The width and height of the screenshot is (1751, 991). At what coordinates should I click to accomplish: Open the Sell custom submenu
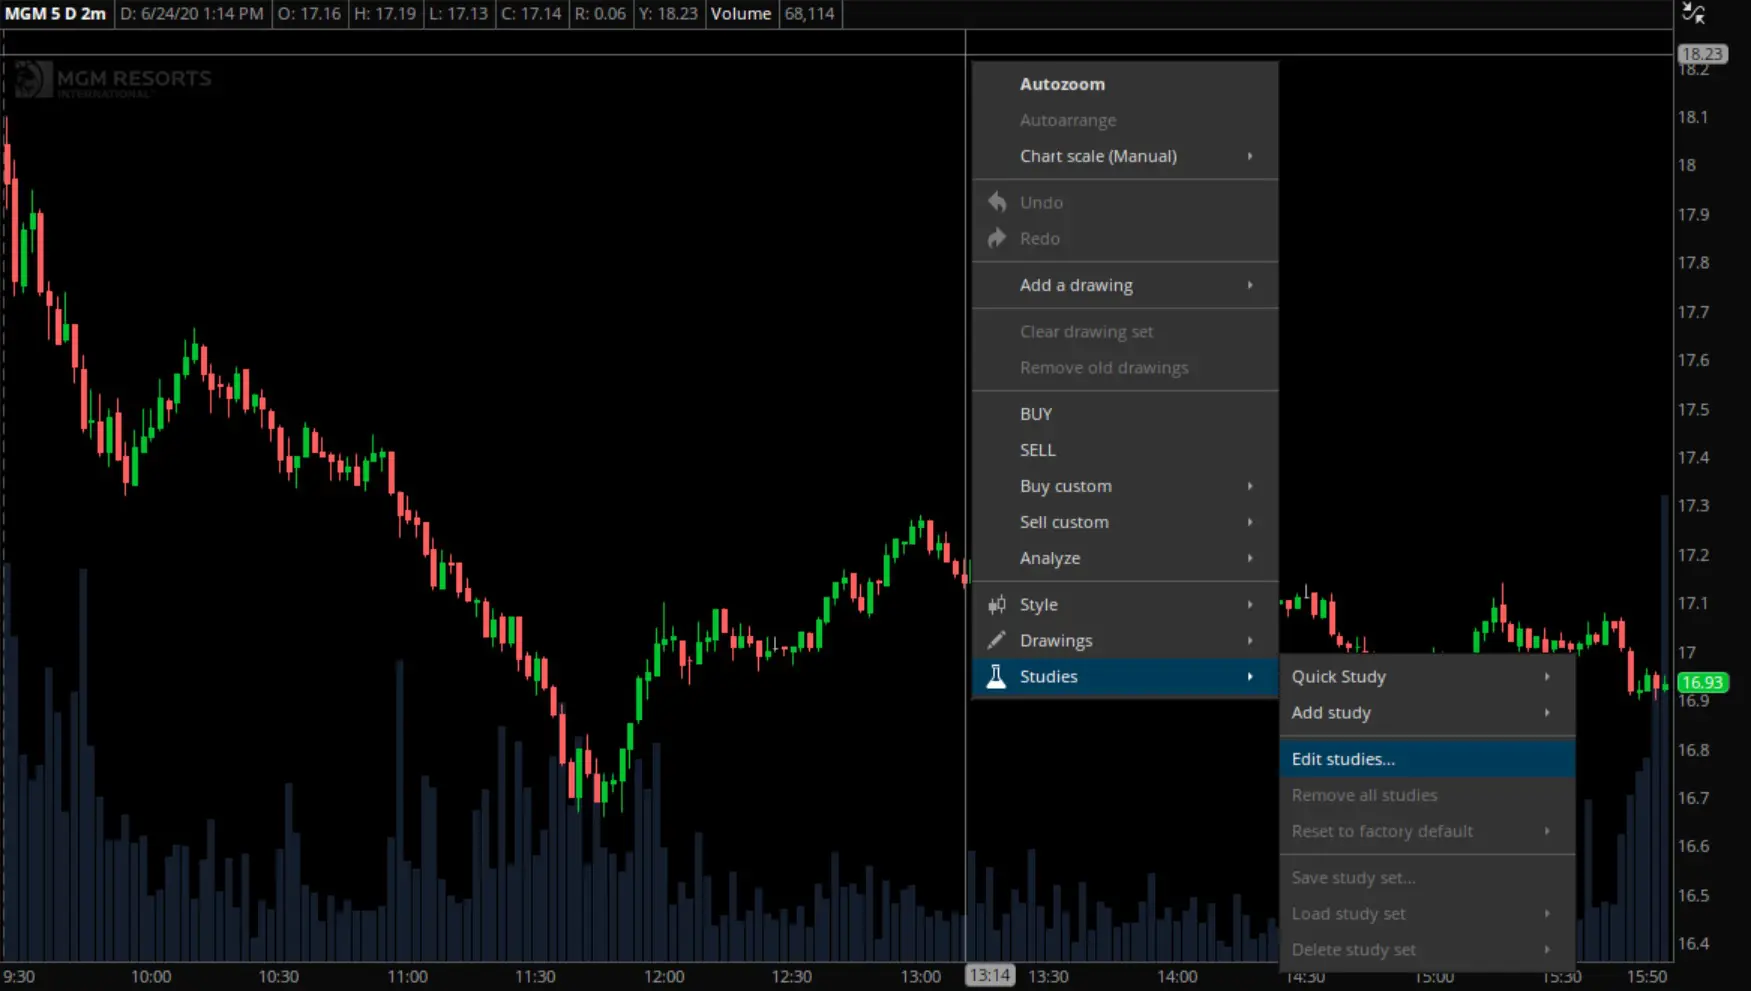pos(1124,522)
